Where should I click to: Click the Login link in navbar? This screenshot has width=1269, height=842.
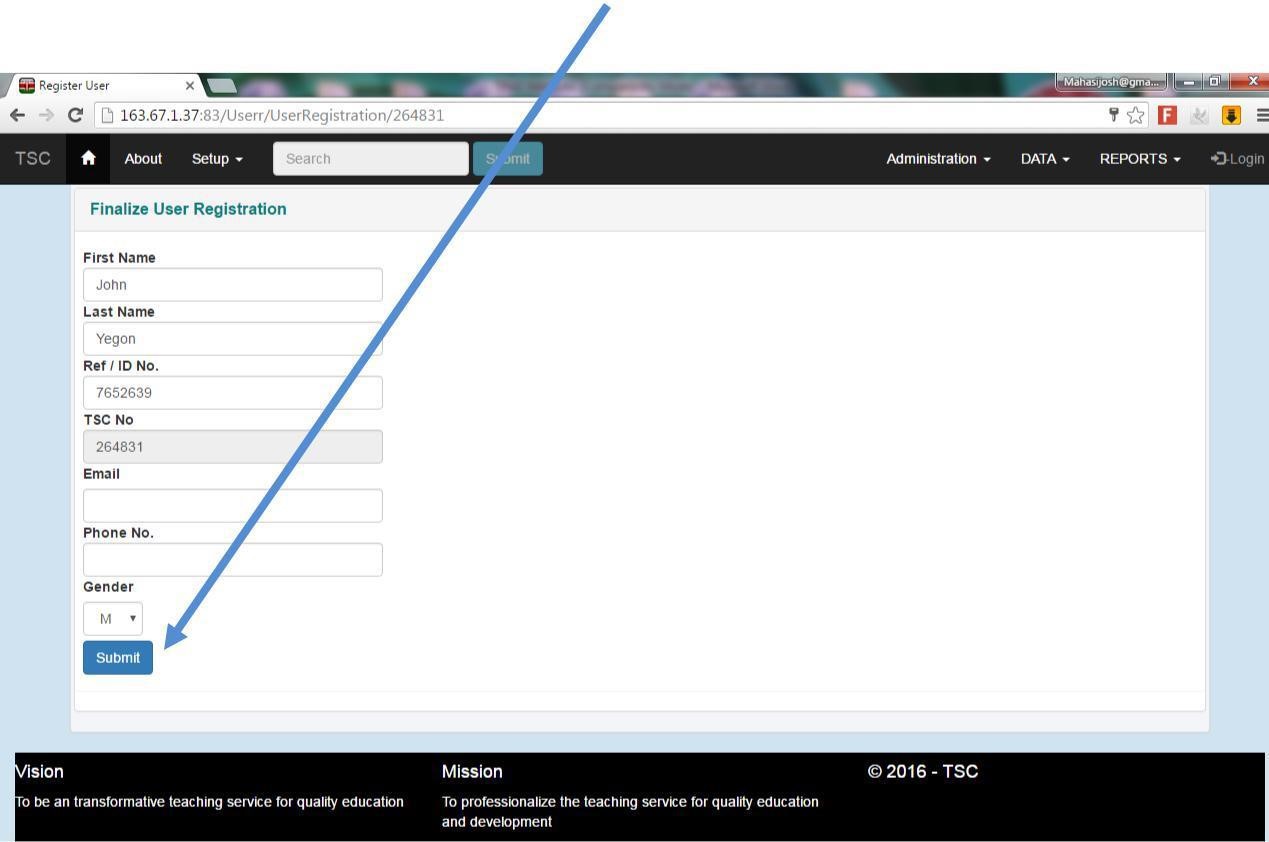(1237, 159)
